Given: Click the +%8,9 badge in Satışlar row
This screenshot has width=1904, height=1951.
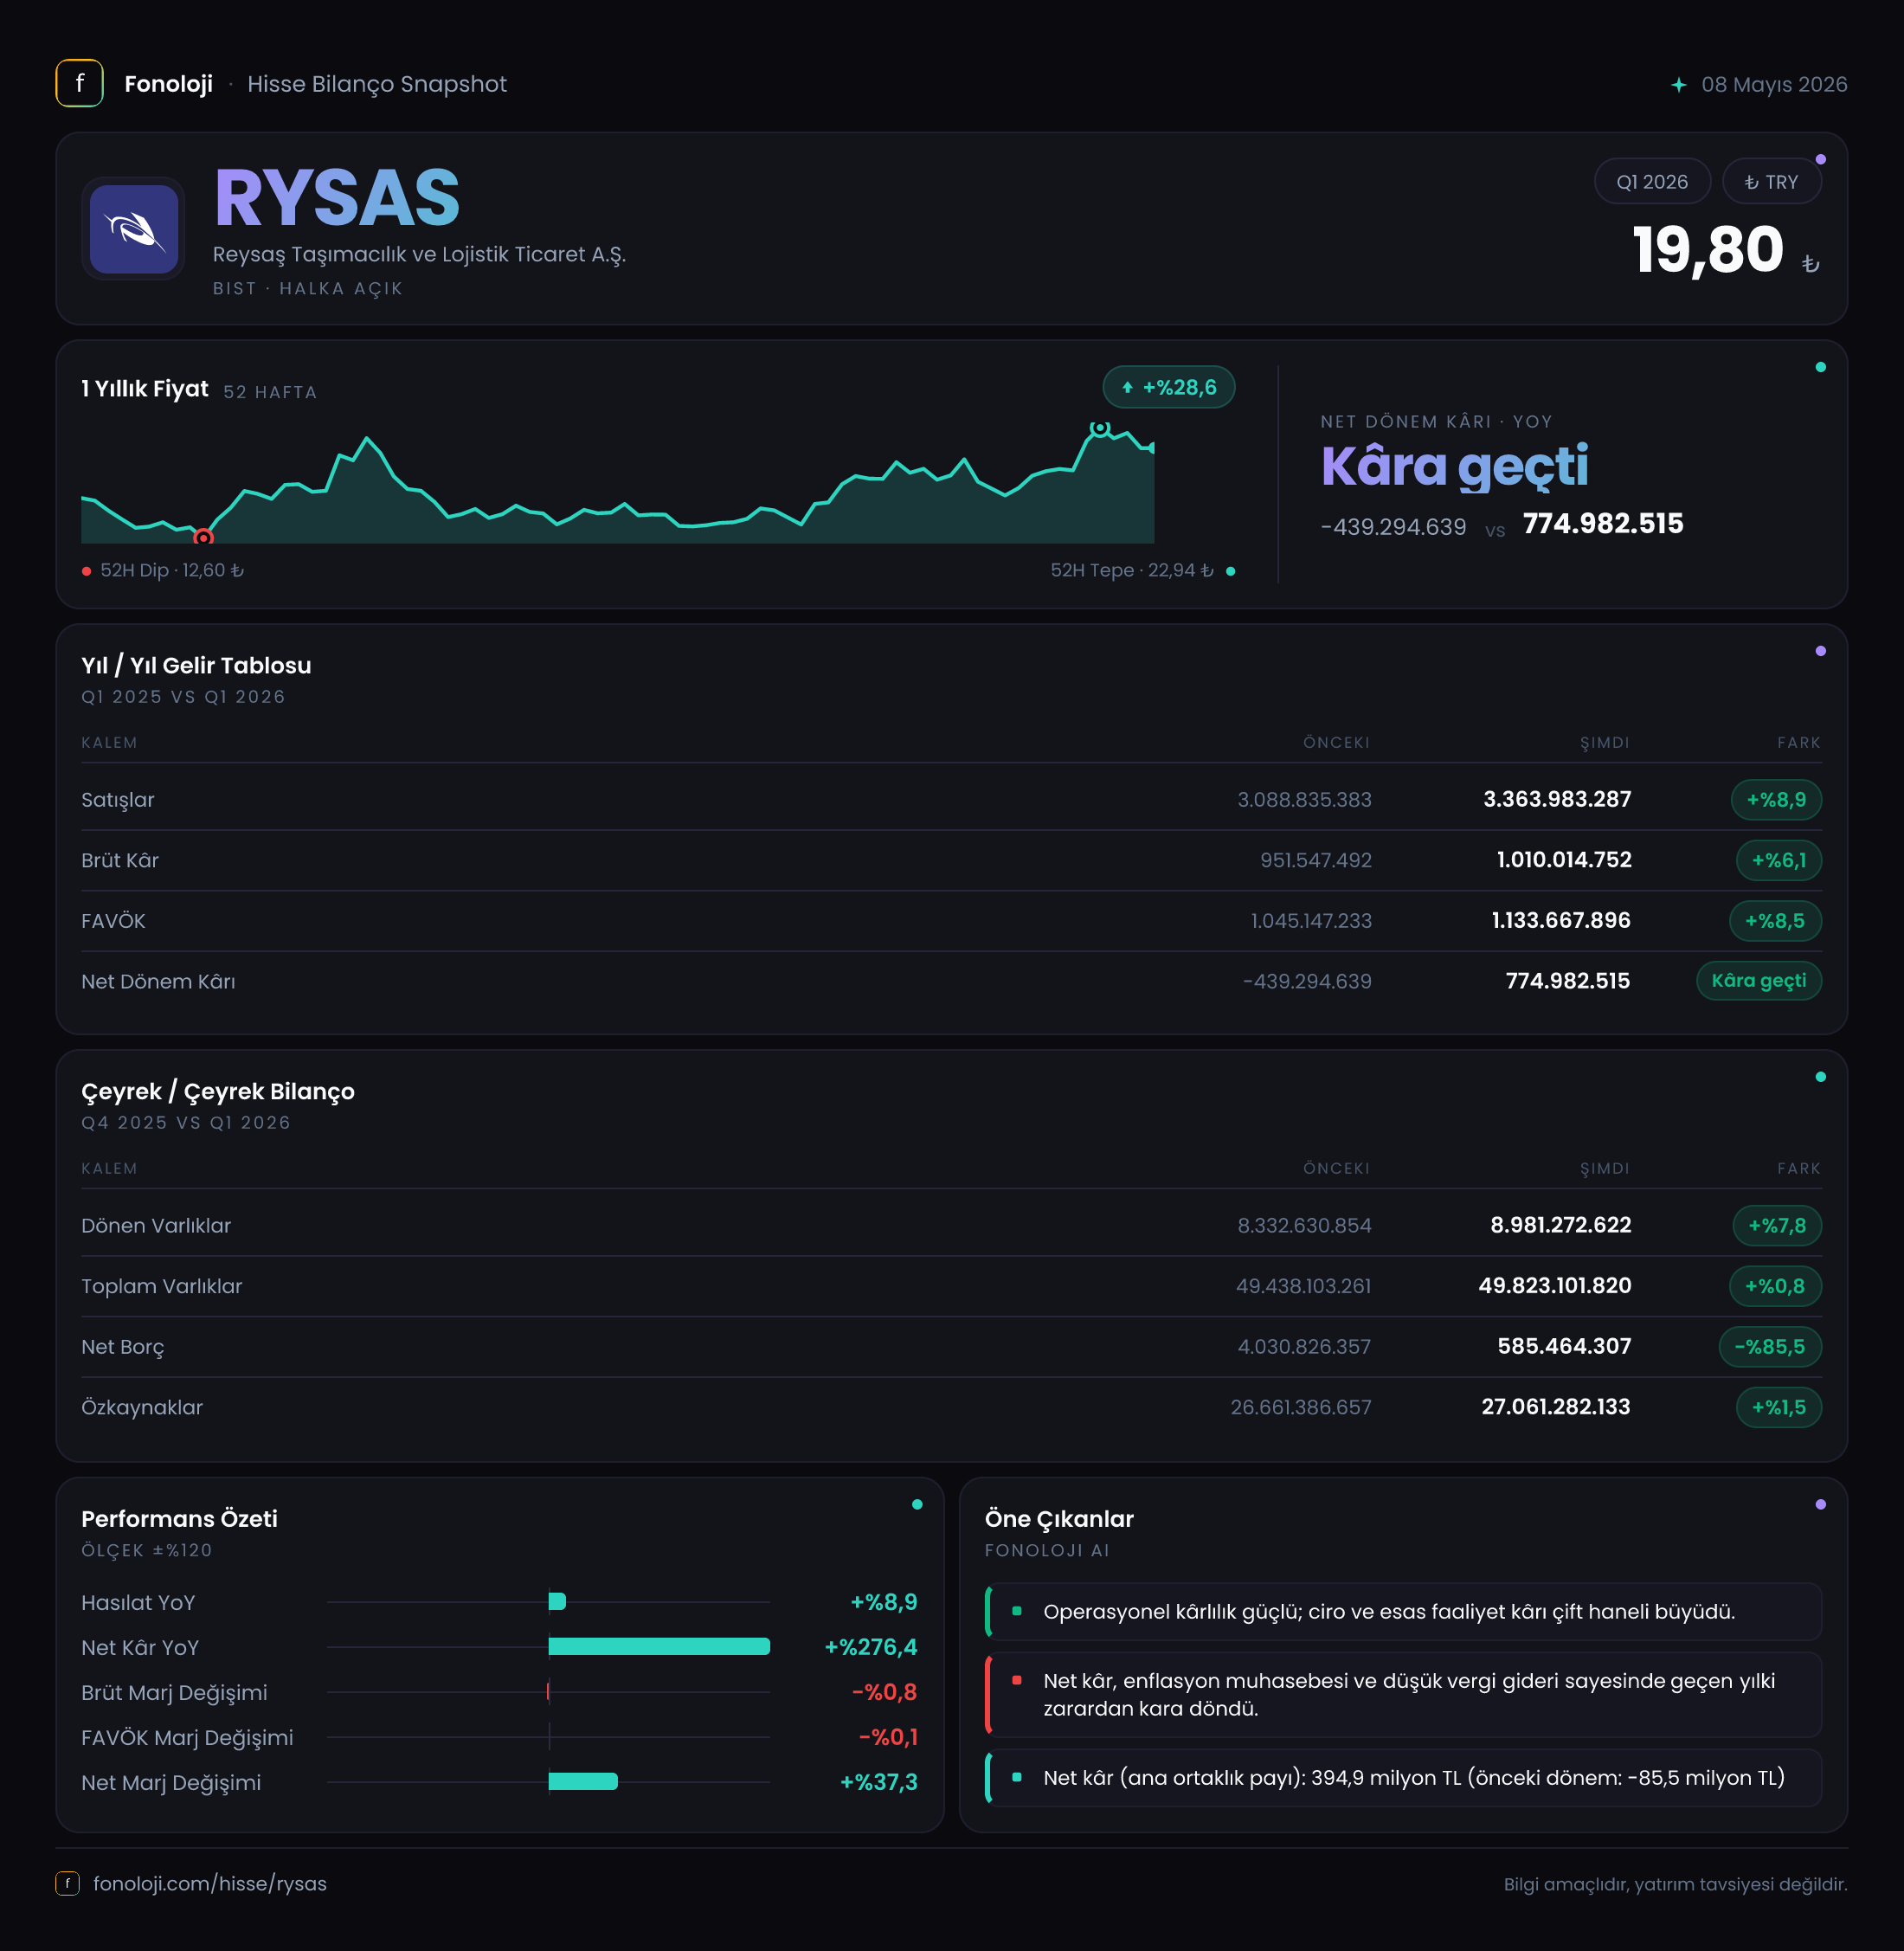Looking at the screenshot, I should click(1776, 800).
